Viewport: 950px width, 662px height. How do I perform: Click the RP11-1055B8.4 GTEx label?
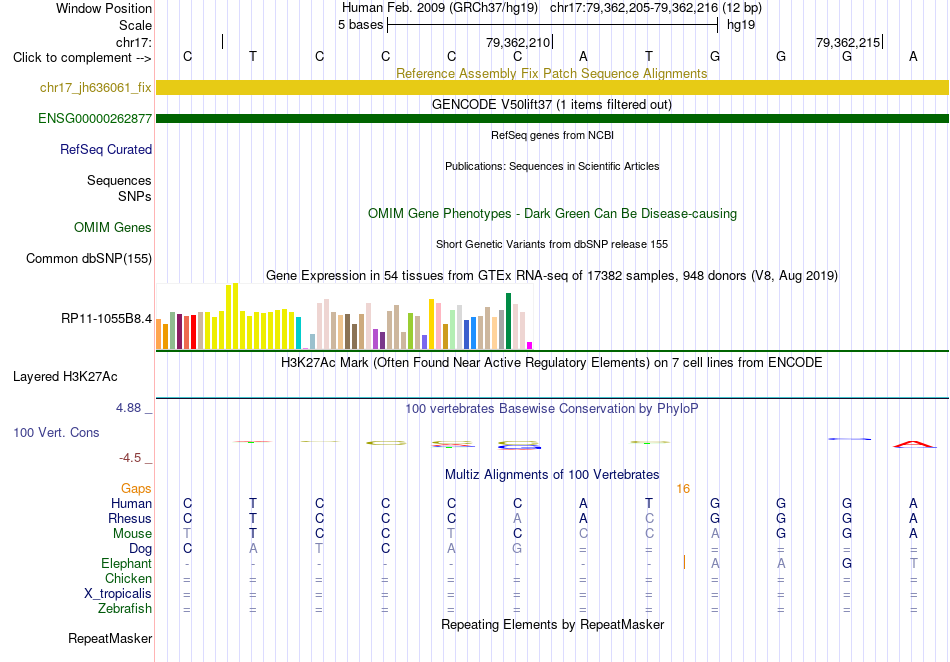click(x=107, y=319)
